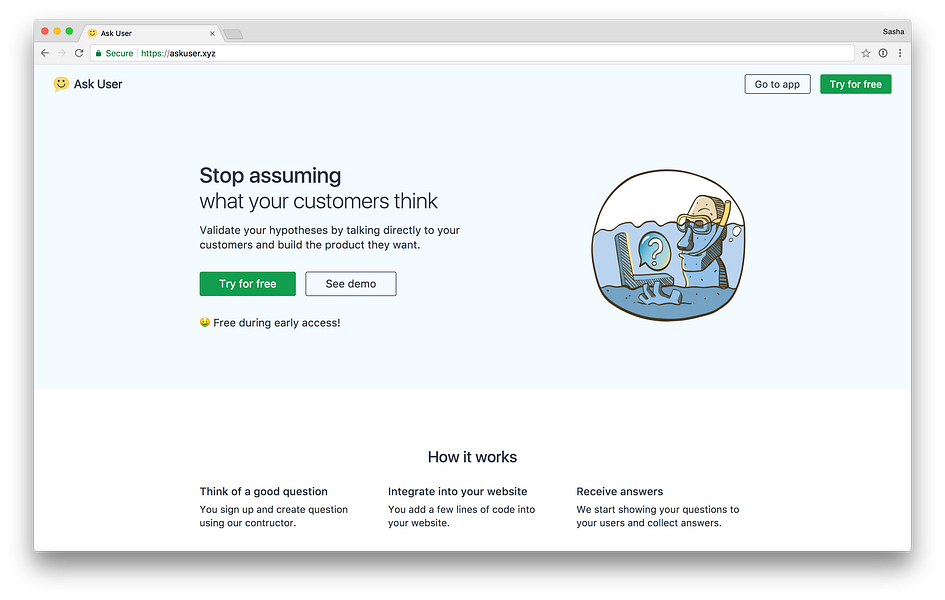Click the How it works heading
The width and height of the screenshot is (945, 600).
click(x=472, y=457)
